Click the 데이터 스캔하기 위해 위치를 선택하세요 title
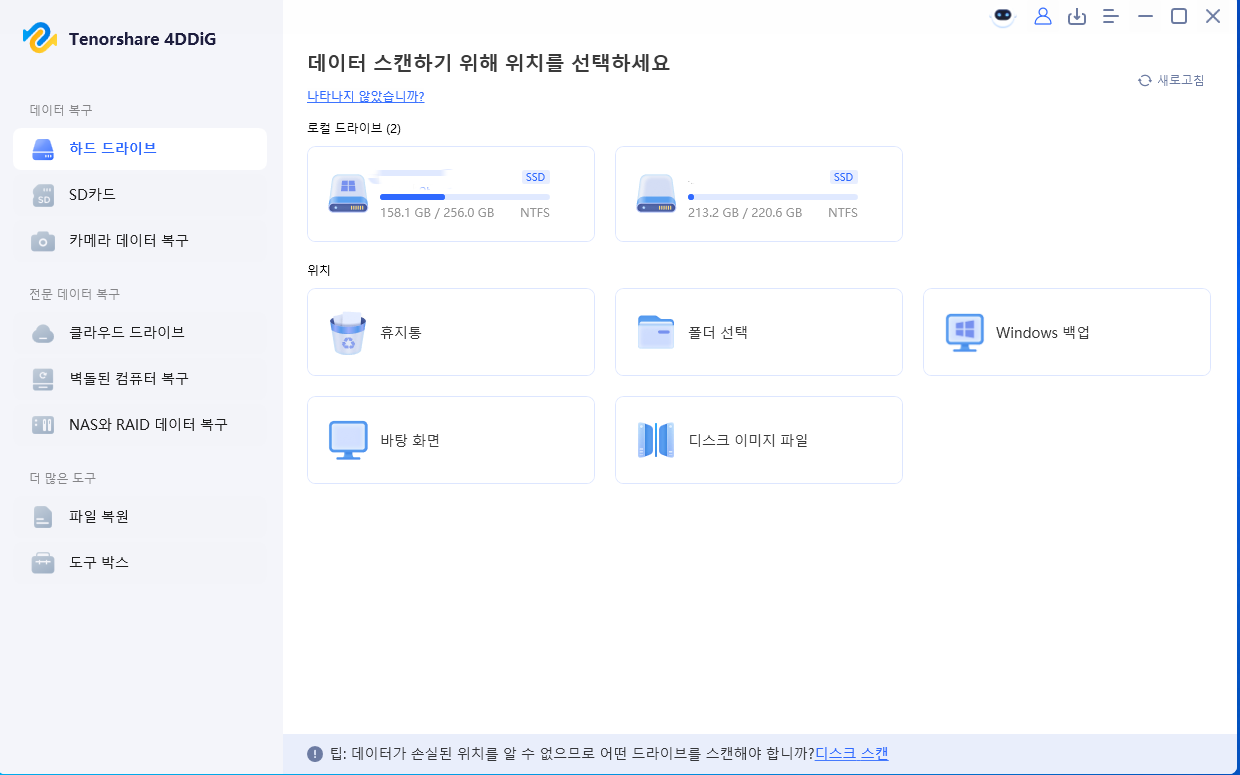The image size is (1240, 775). (488, 63)
